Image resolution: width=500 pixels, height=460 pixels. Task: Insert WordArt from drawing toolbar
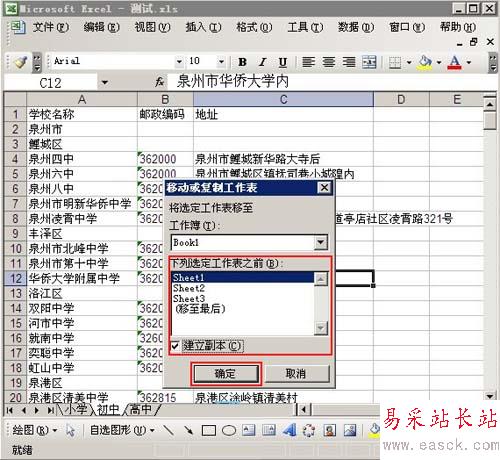pyautogui.click(x=289, y=430)
